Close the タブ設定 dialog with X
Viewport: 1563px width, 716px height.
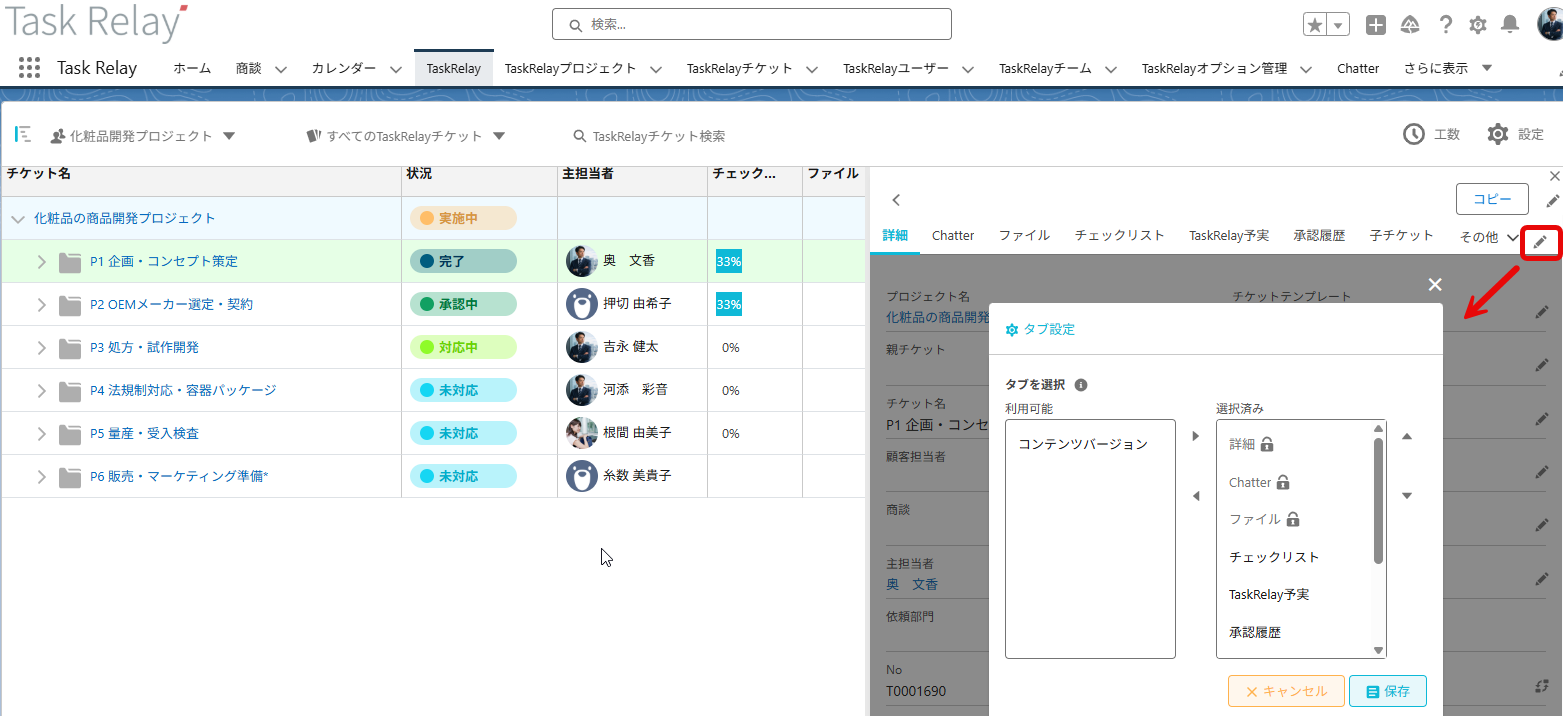point(1435,285)
